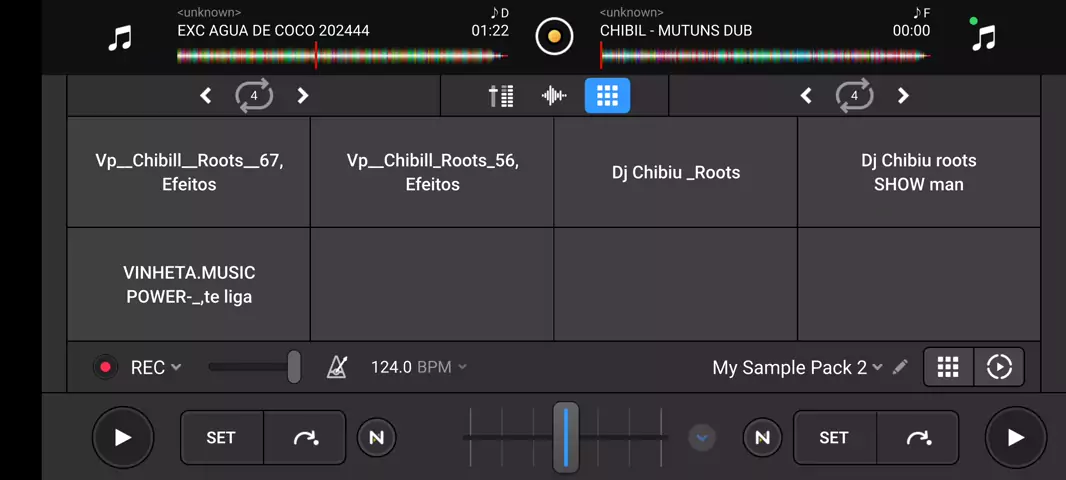
Task: Toggle the left deck 4-beat loop
Action: tap(254, 95)
